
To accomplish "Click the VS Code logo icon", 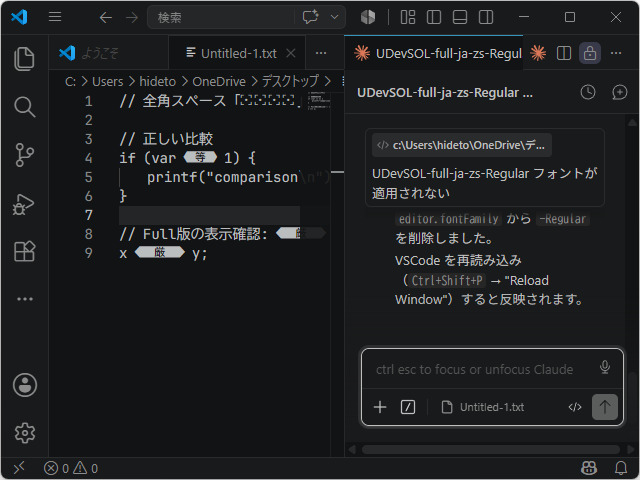I will pos(19,17).
